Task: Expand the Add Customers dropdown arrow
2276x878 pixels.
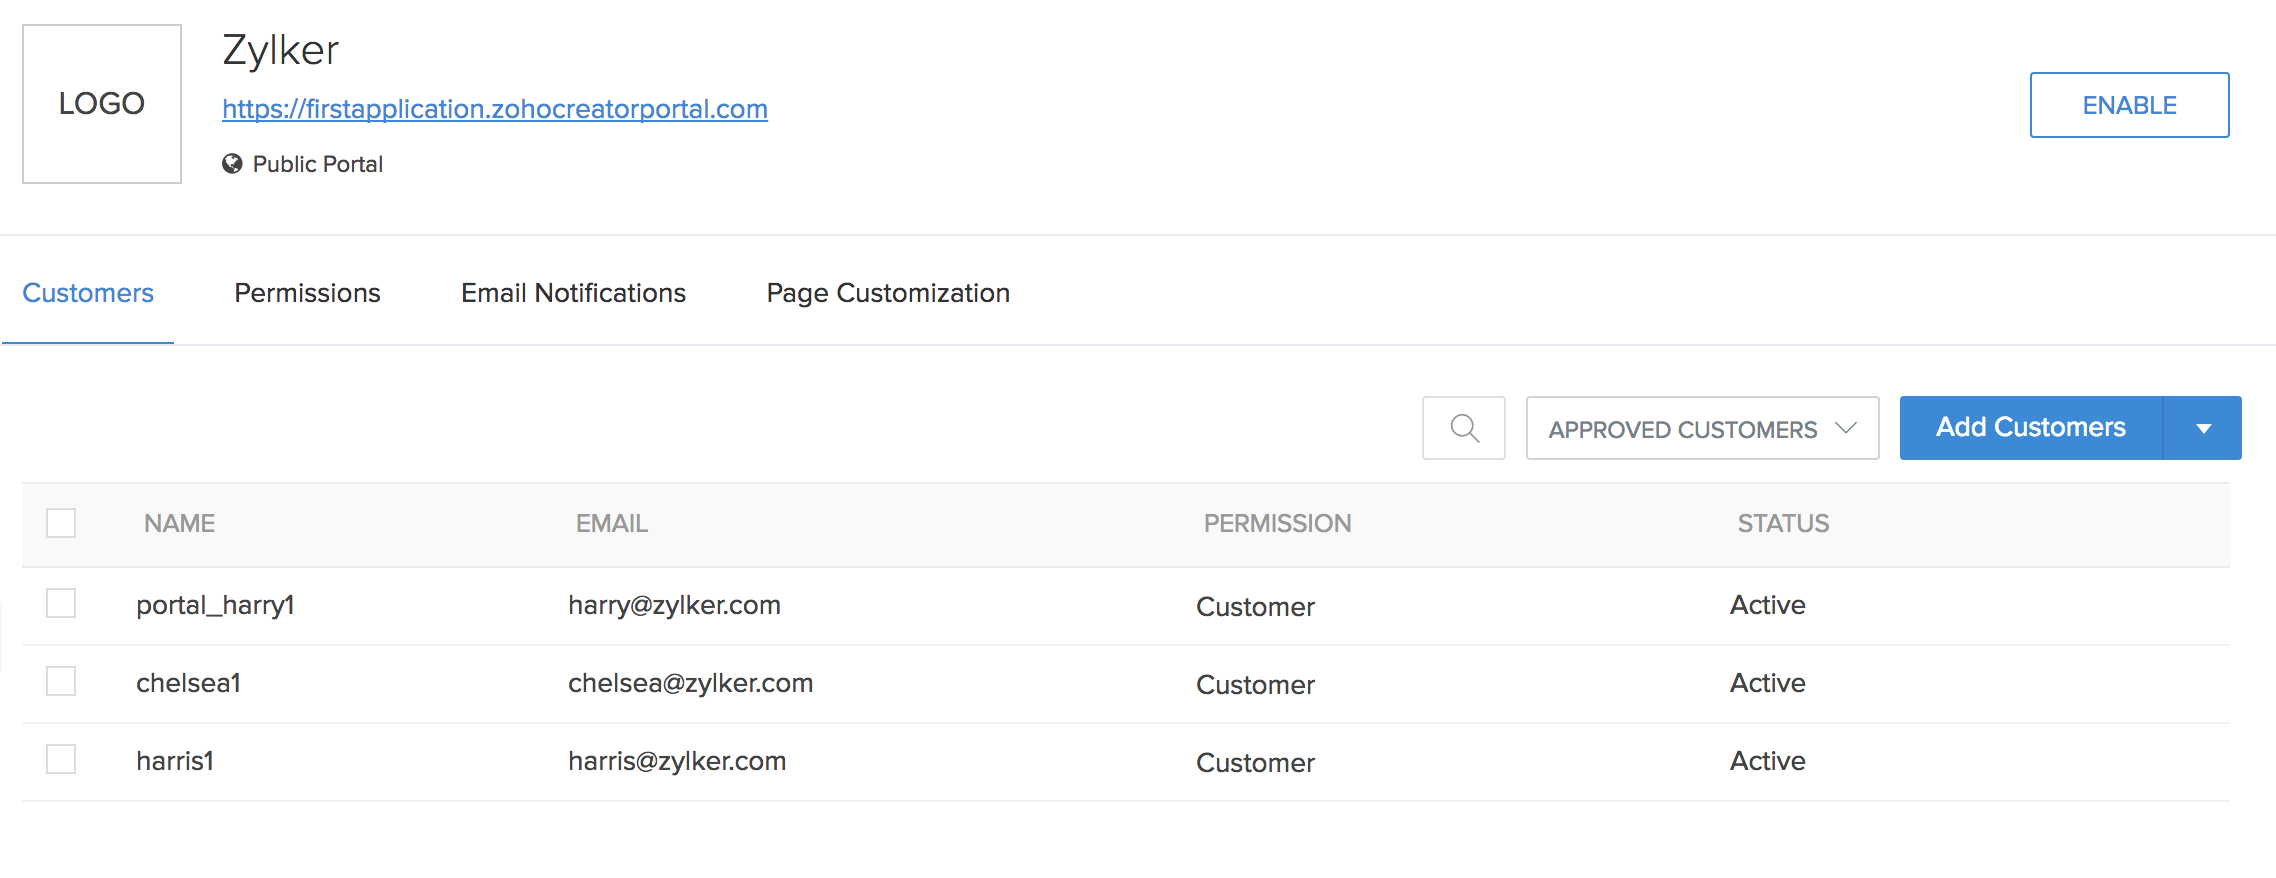Action: 2203,428
